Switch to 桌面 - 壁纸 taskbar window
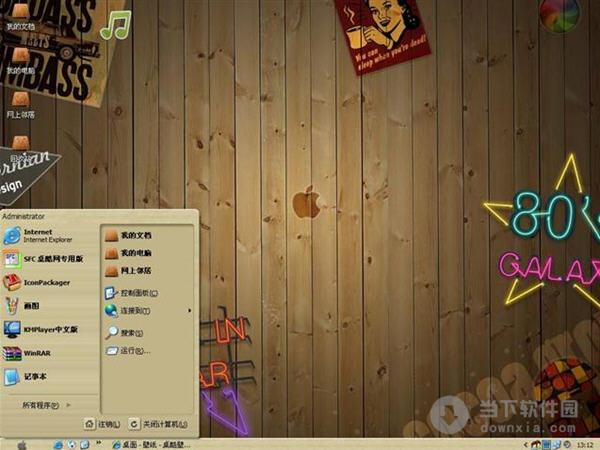The width and height of the screenshot is (600, 450). coord(151,445)
